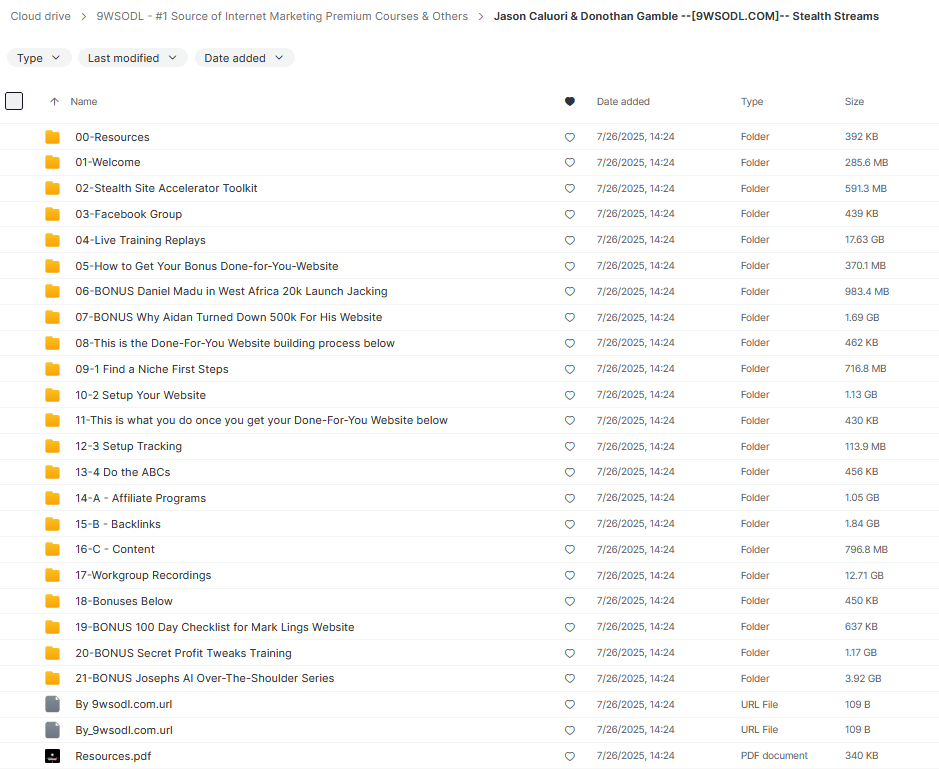Favorite the 01-Welcome folder with heart
939x771 pixels.
coord(570,163)
